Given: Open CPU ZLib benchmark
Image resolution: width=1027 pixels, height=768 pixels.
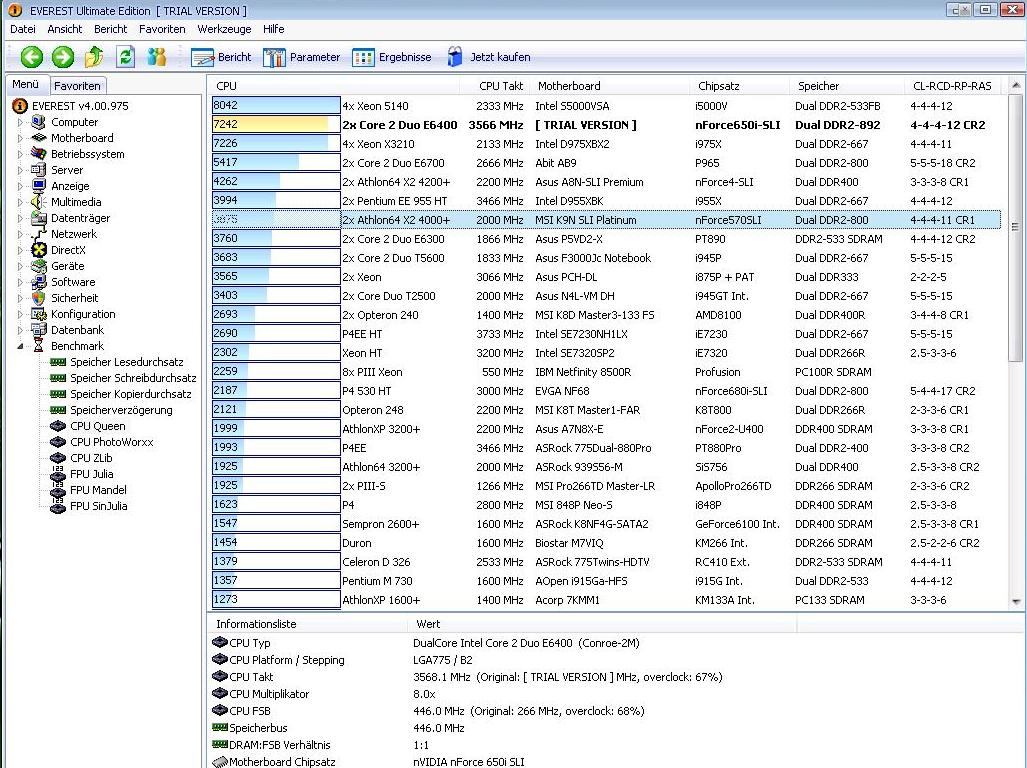Looking at the screenshot, I should [91, 458].
